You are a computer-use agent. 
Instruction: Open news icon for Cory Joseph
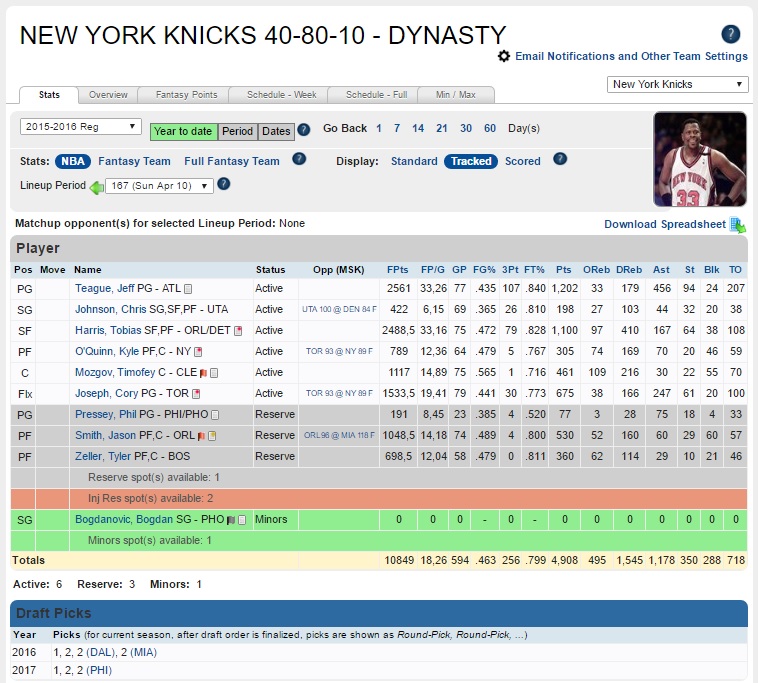coord(196,394)
